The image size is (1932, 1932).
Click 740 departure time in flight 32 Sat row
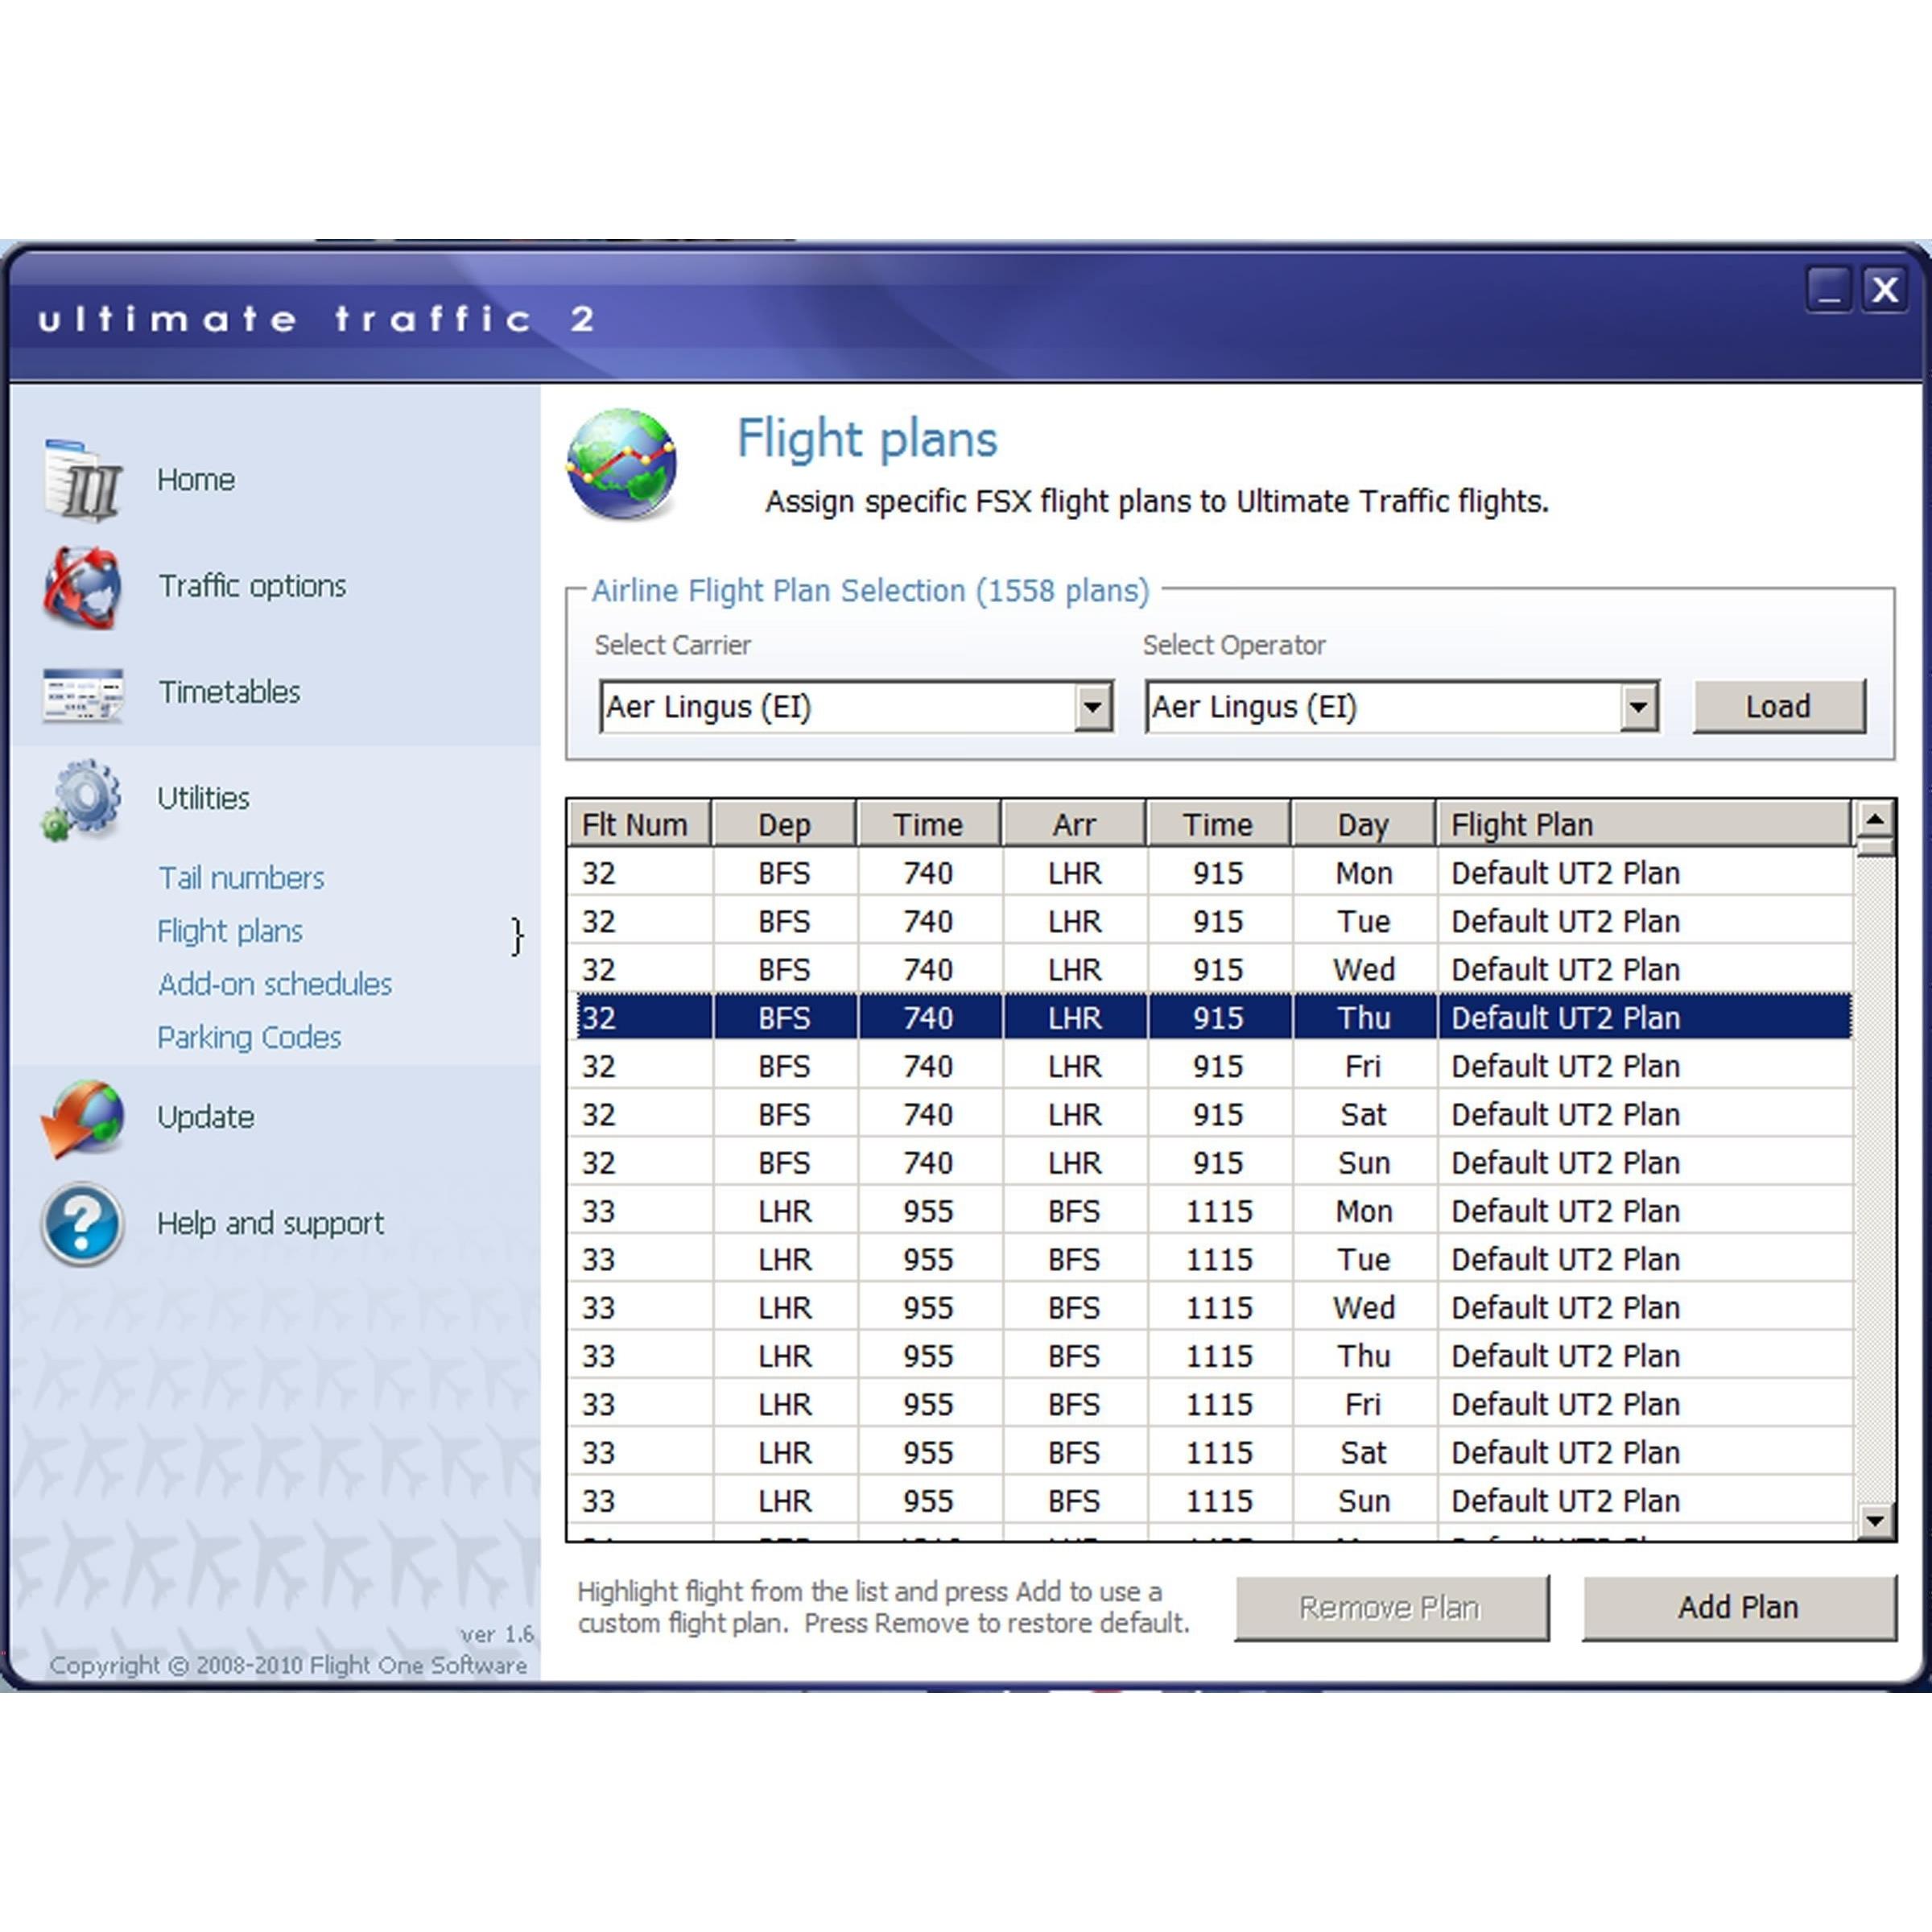(x=929, y=1114)
